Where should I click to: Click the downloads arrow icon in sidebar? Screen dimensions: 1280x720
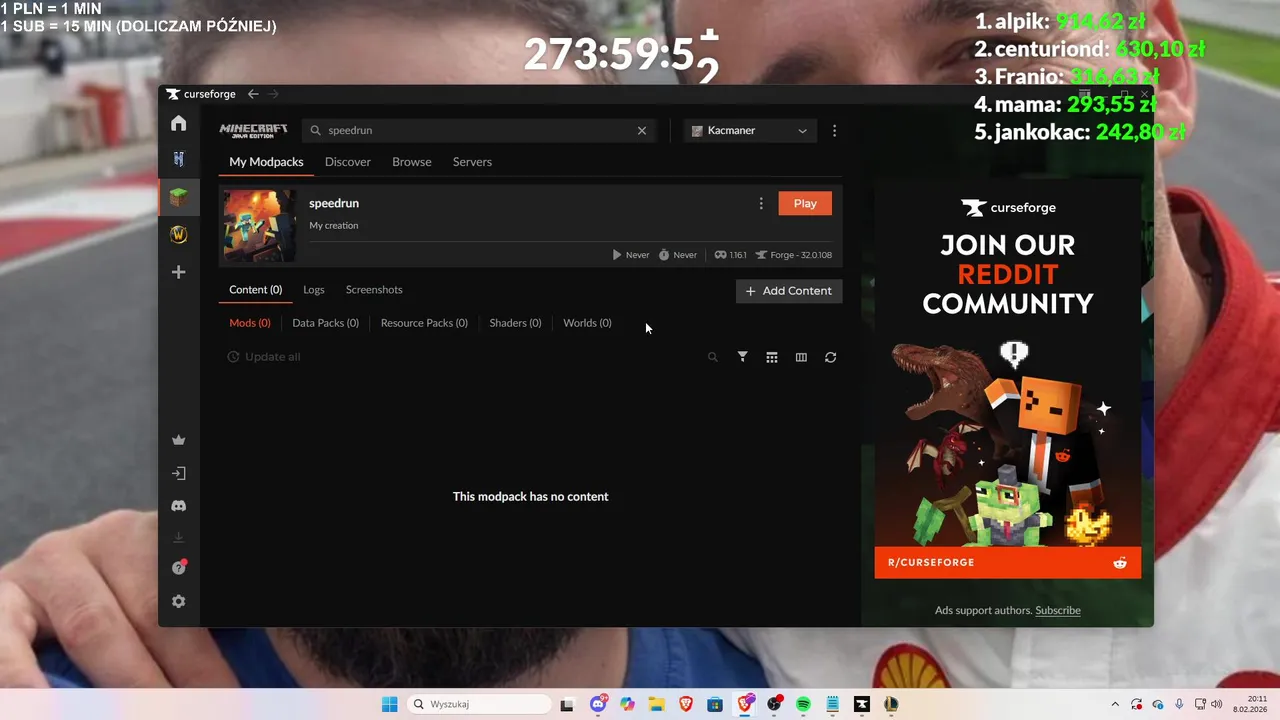(179, 538)
